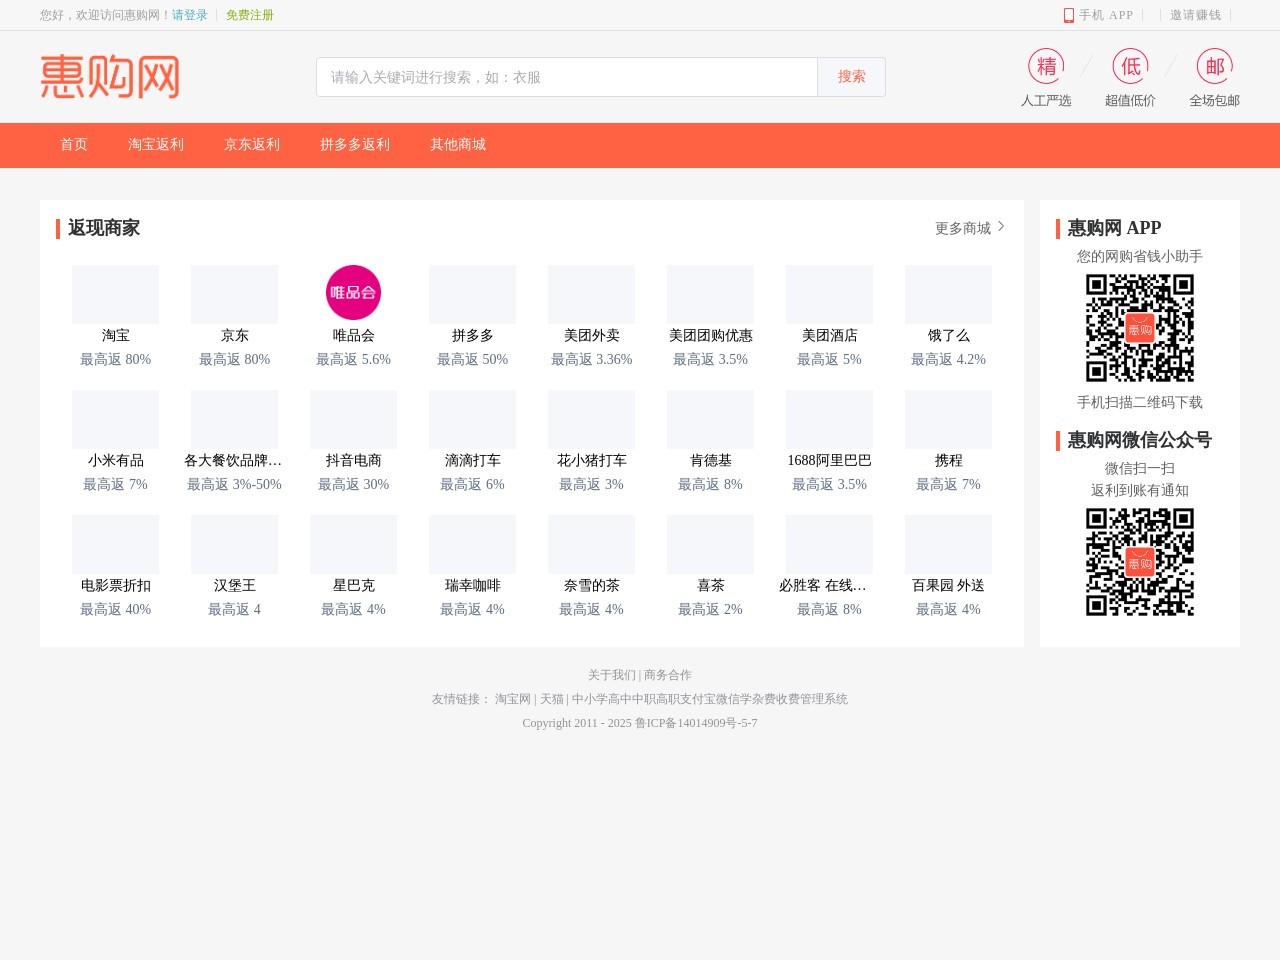This screenshot has height=960, width=1280.
Task: Open the 其他商城 nav tab
Action: point(458,145)
